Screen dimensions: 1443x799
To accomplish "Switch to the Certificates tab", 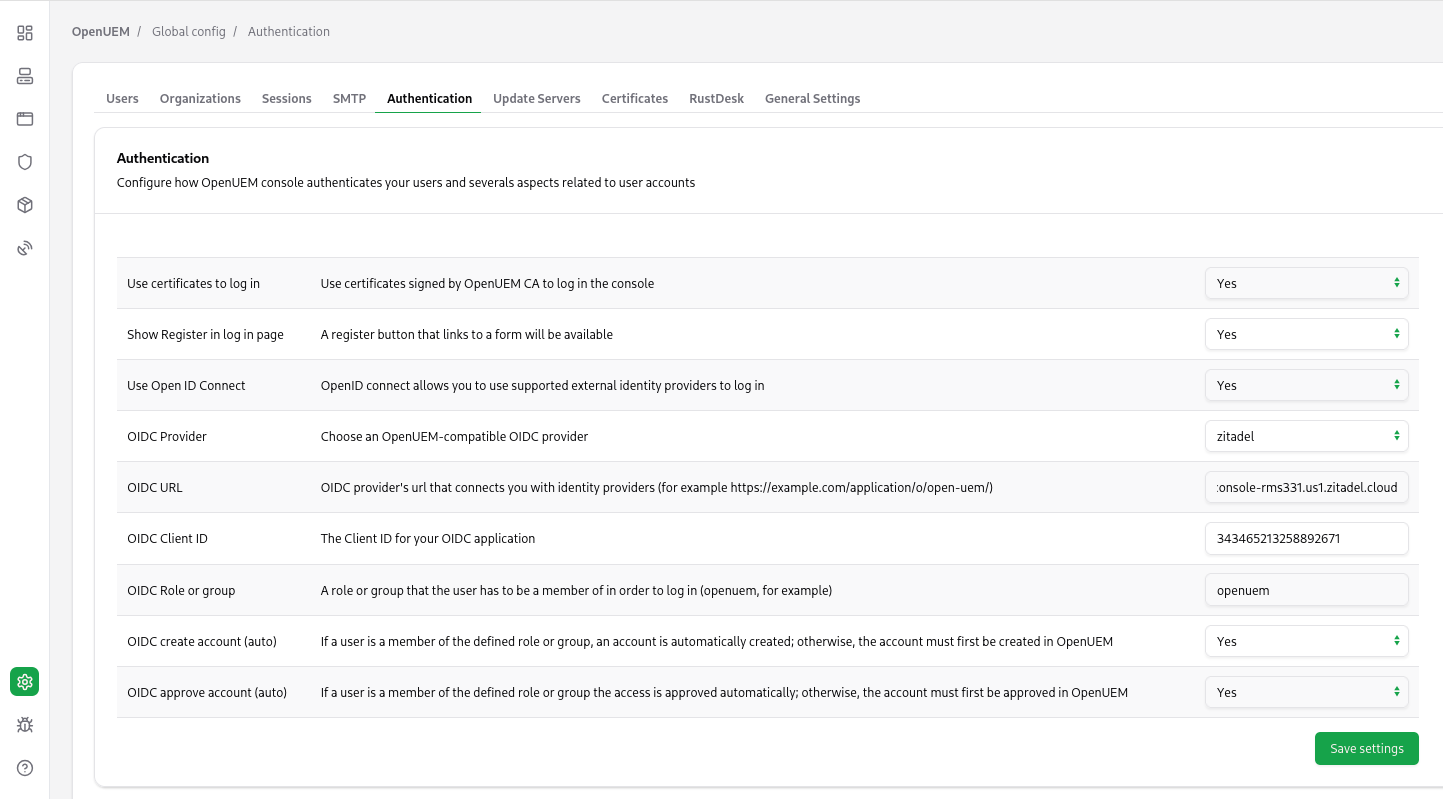I will [x=634, y=99].
